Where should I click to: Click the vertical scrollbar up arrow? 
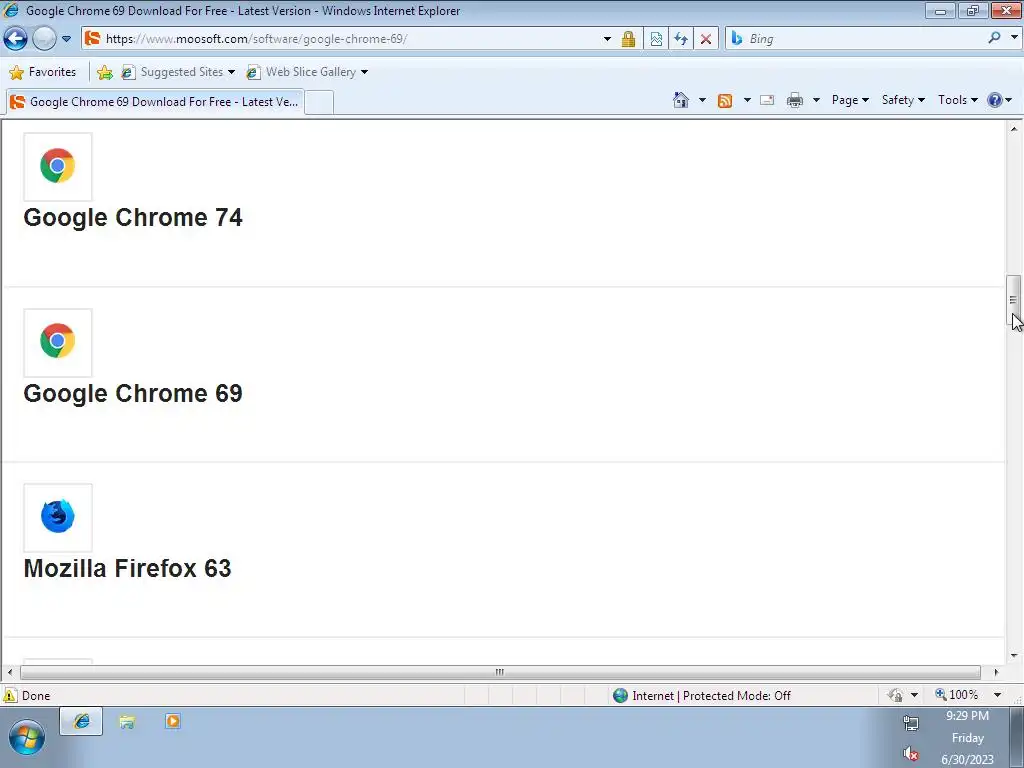(1014, 129)
